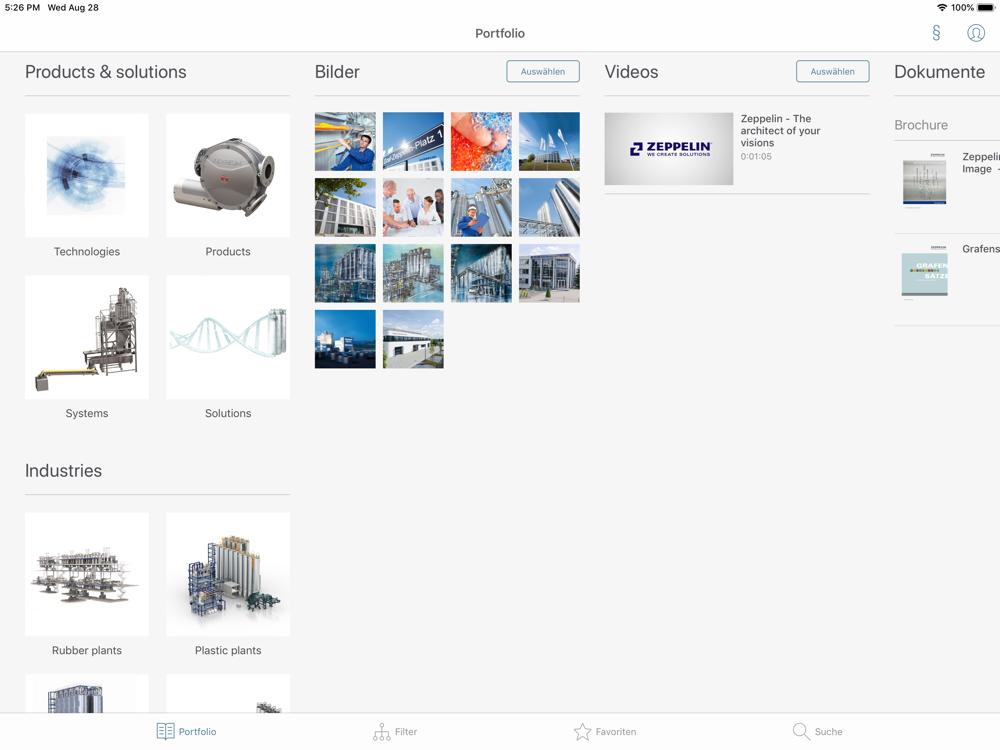This screenshot has width=1000, height=750.
Task: Open image of flags before headquarters building
Action: point(549,142)
